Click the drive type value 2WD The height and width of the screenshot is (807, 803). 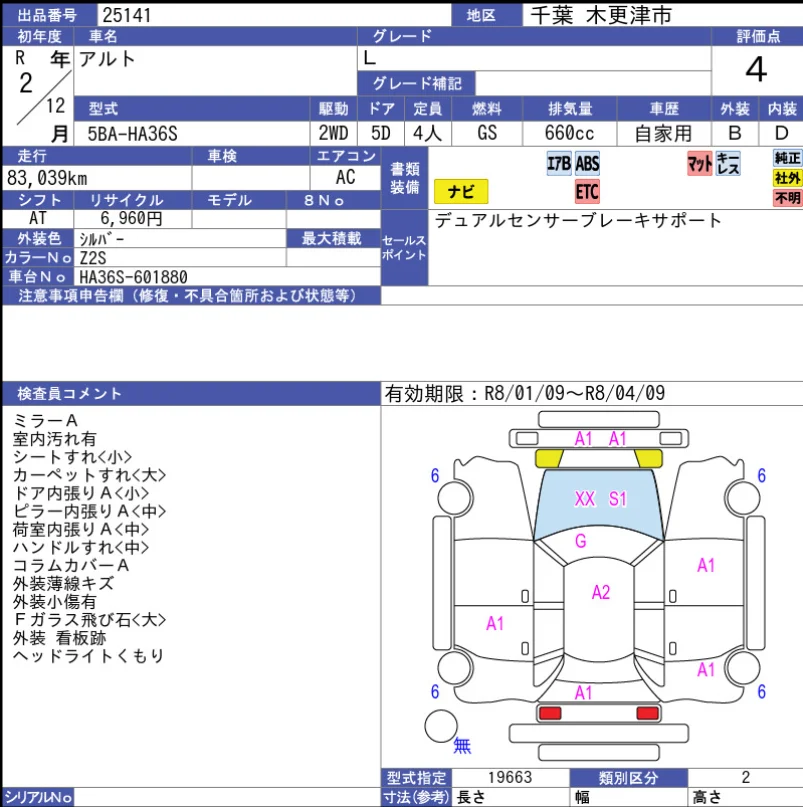(x=334, y=133)
